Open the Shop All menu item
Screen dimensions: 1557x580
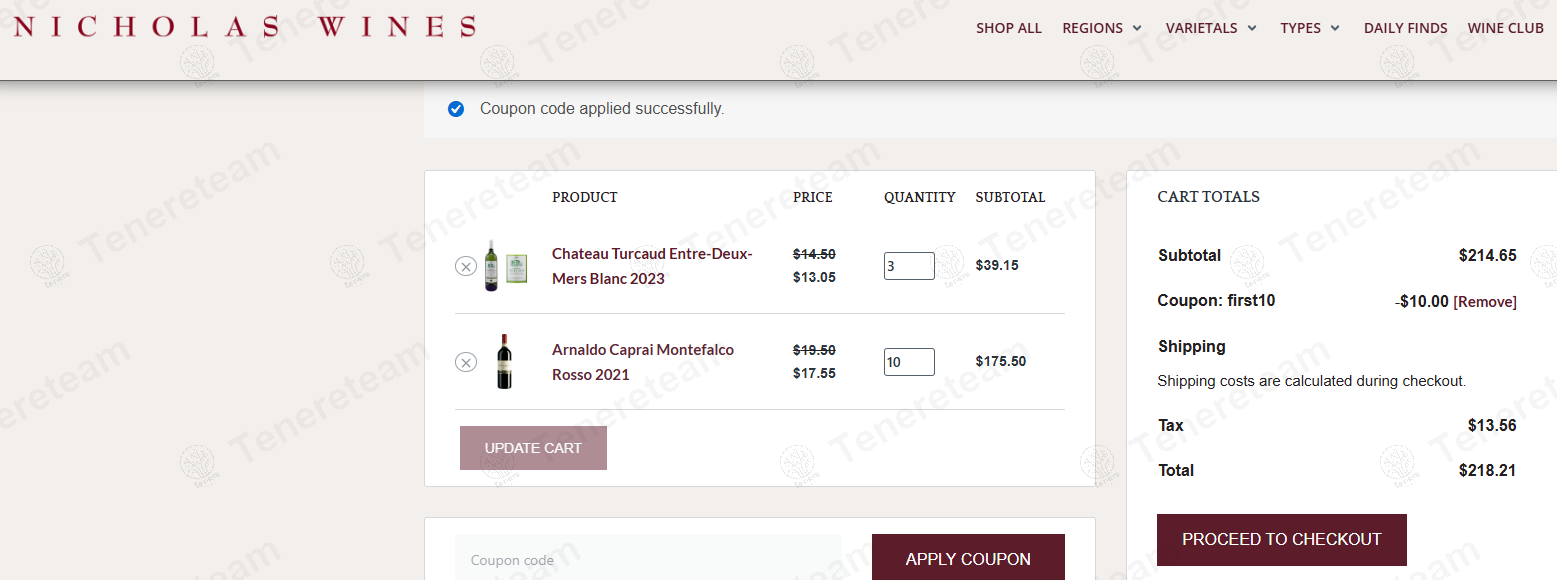tap(1009, 28)
